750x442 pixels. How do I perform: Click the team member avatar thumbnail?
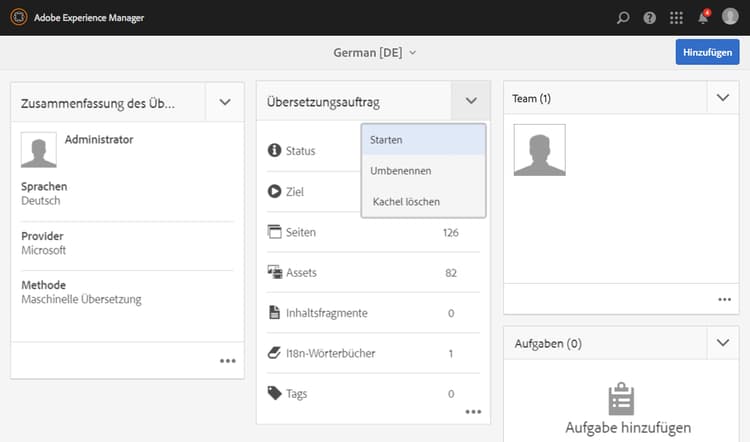[540, 150]
